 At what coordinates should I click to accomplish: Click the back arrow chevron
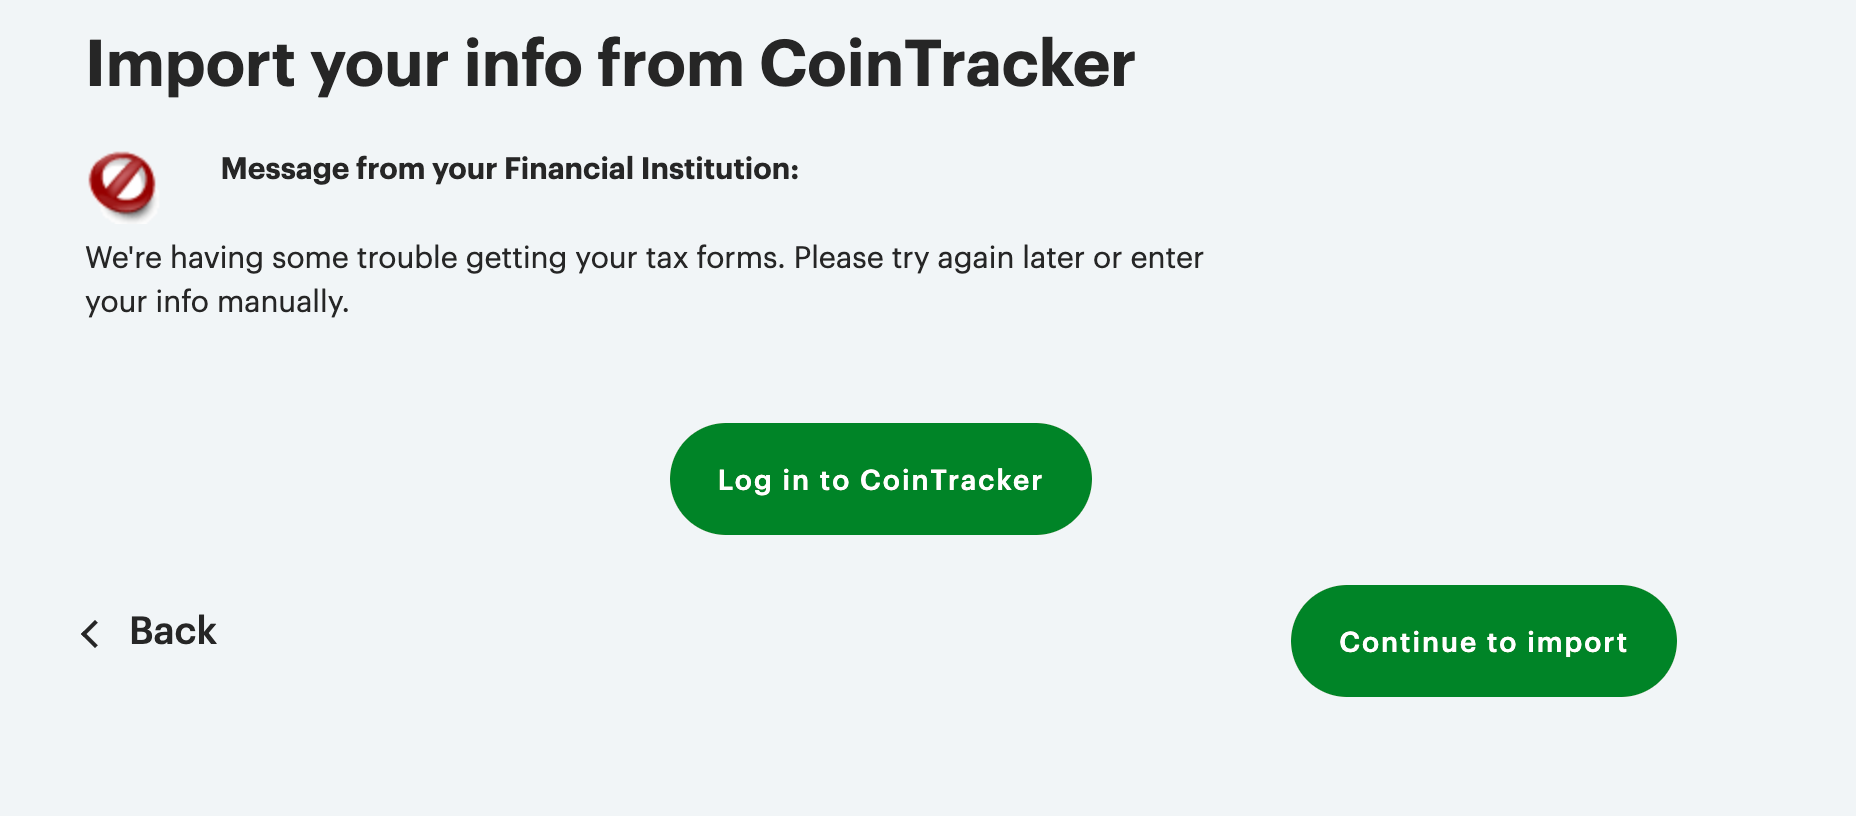(90, 633)
